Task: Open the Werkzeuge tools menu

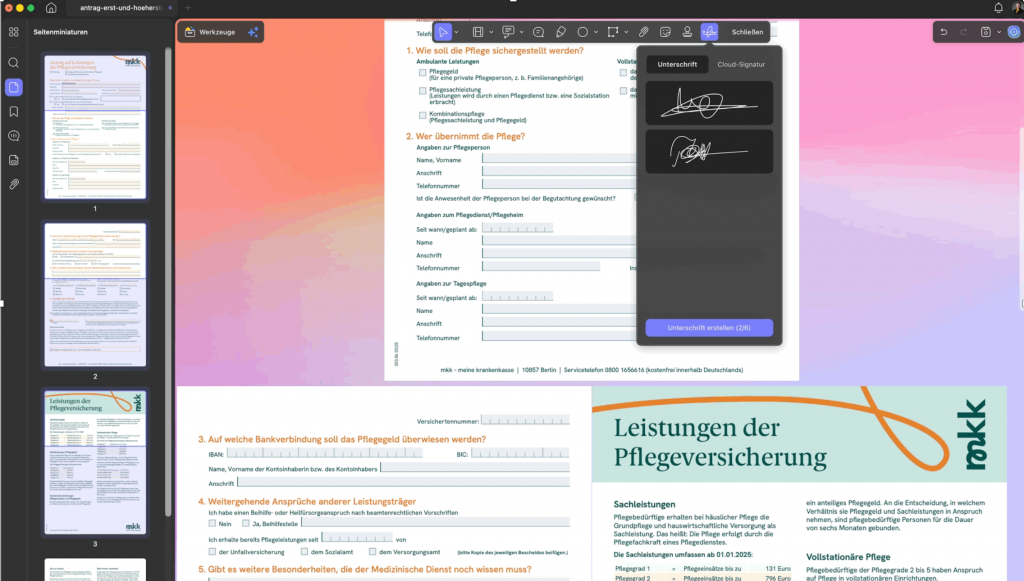Action: (x=210, y=32)
